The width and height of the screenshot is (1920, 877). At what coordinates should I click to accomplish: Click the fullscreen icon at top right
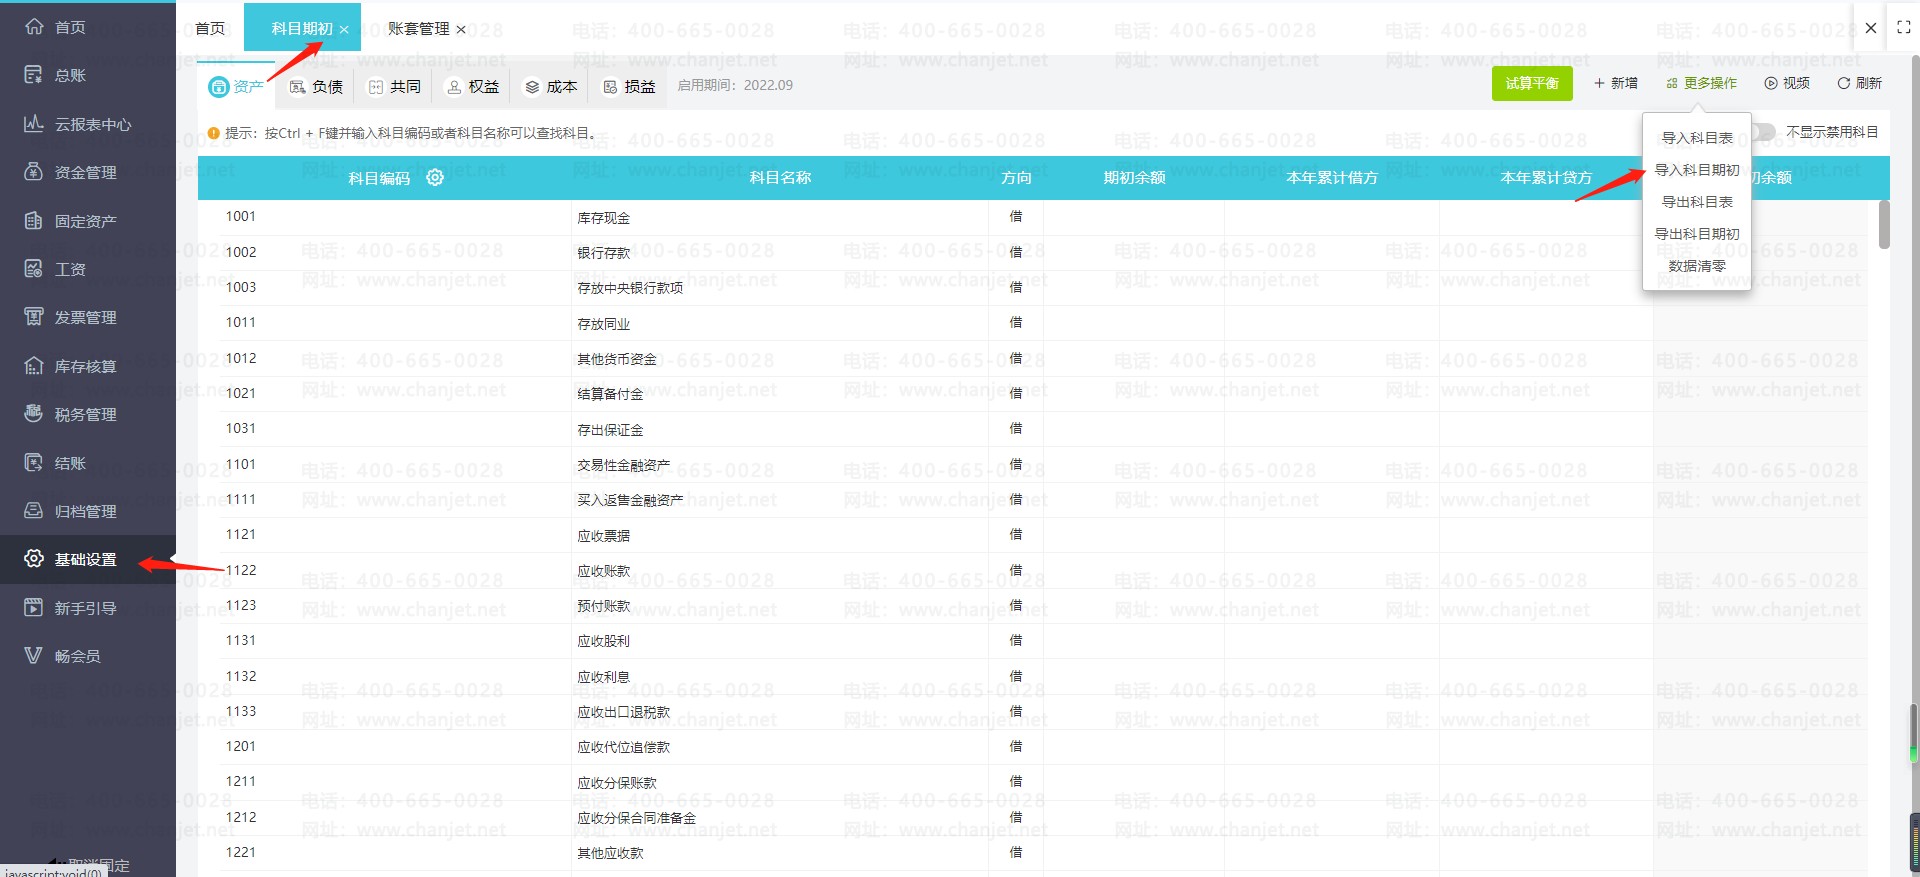(x=1904, y=28)
